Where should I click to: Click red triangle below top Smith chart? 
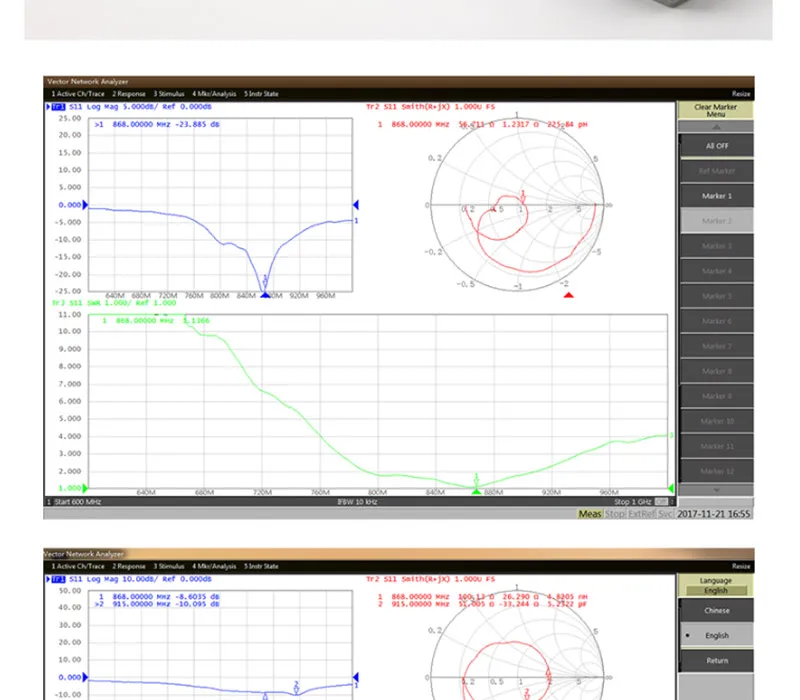click(568, 295)
